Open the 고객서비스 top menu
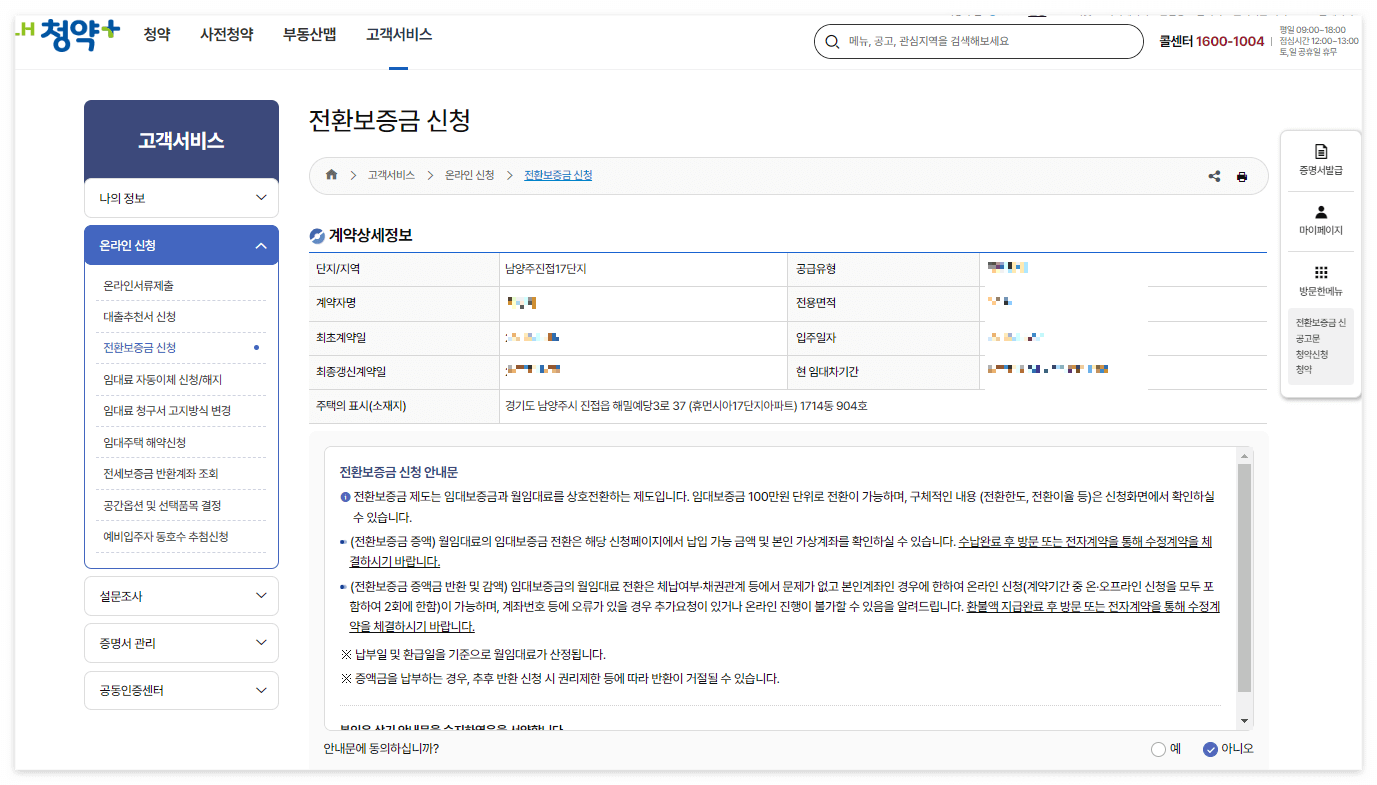1377x785 pixels. [x=399, y=34]
